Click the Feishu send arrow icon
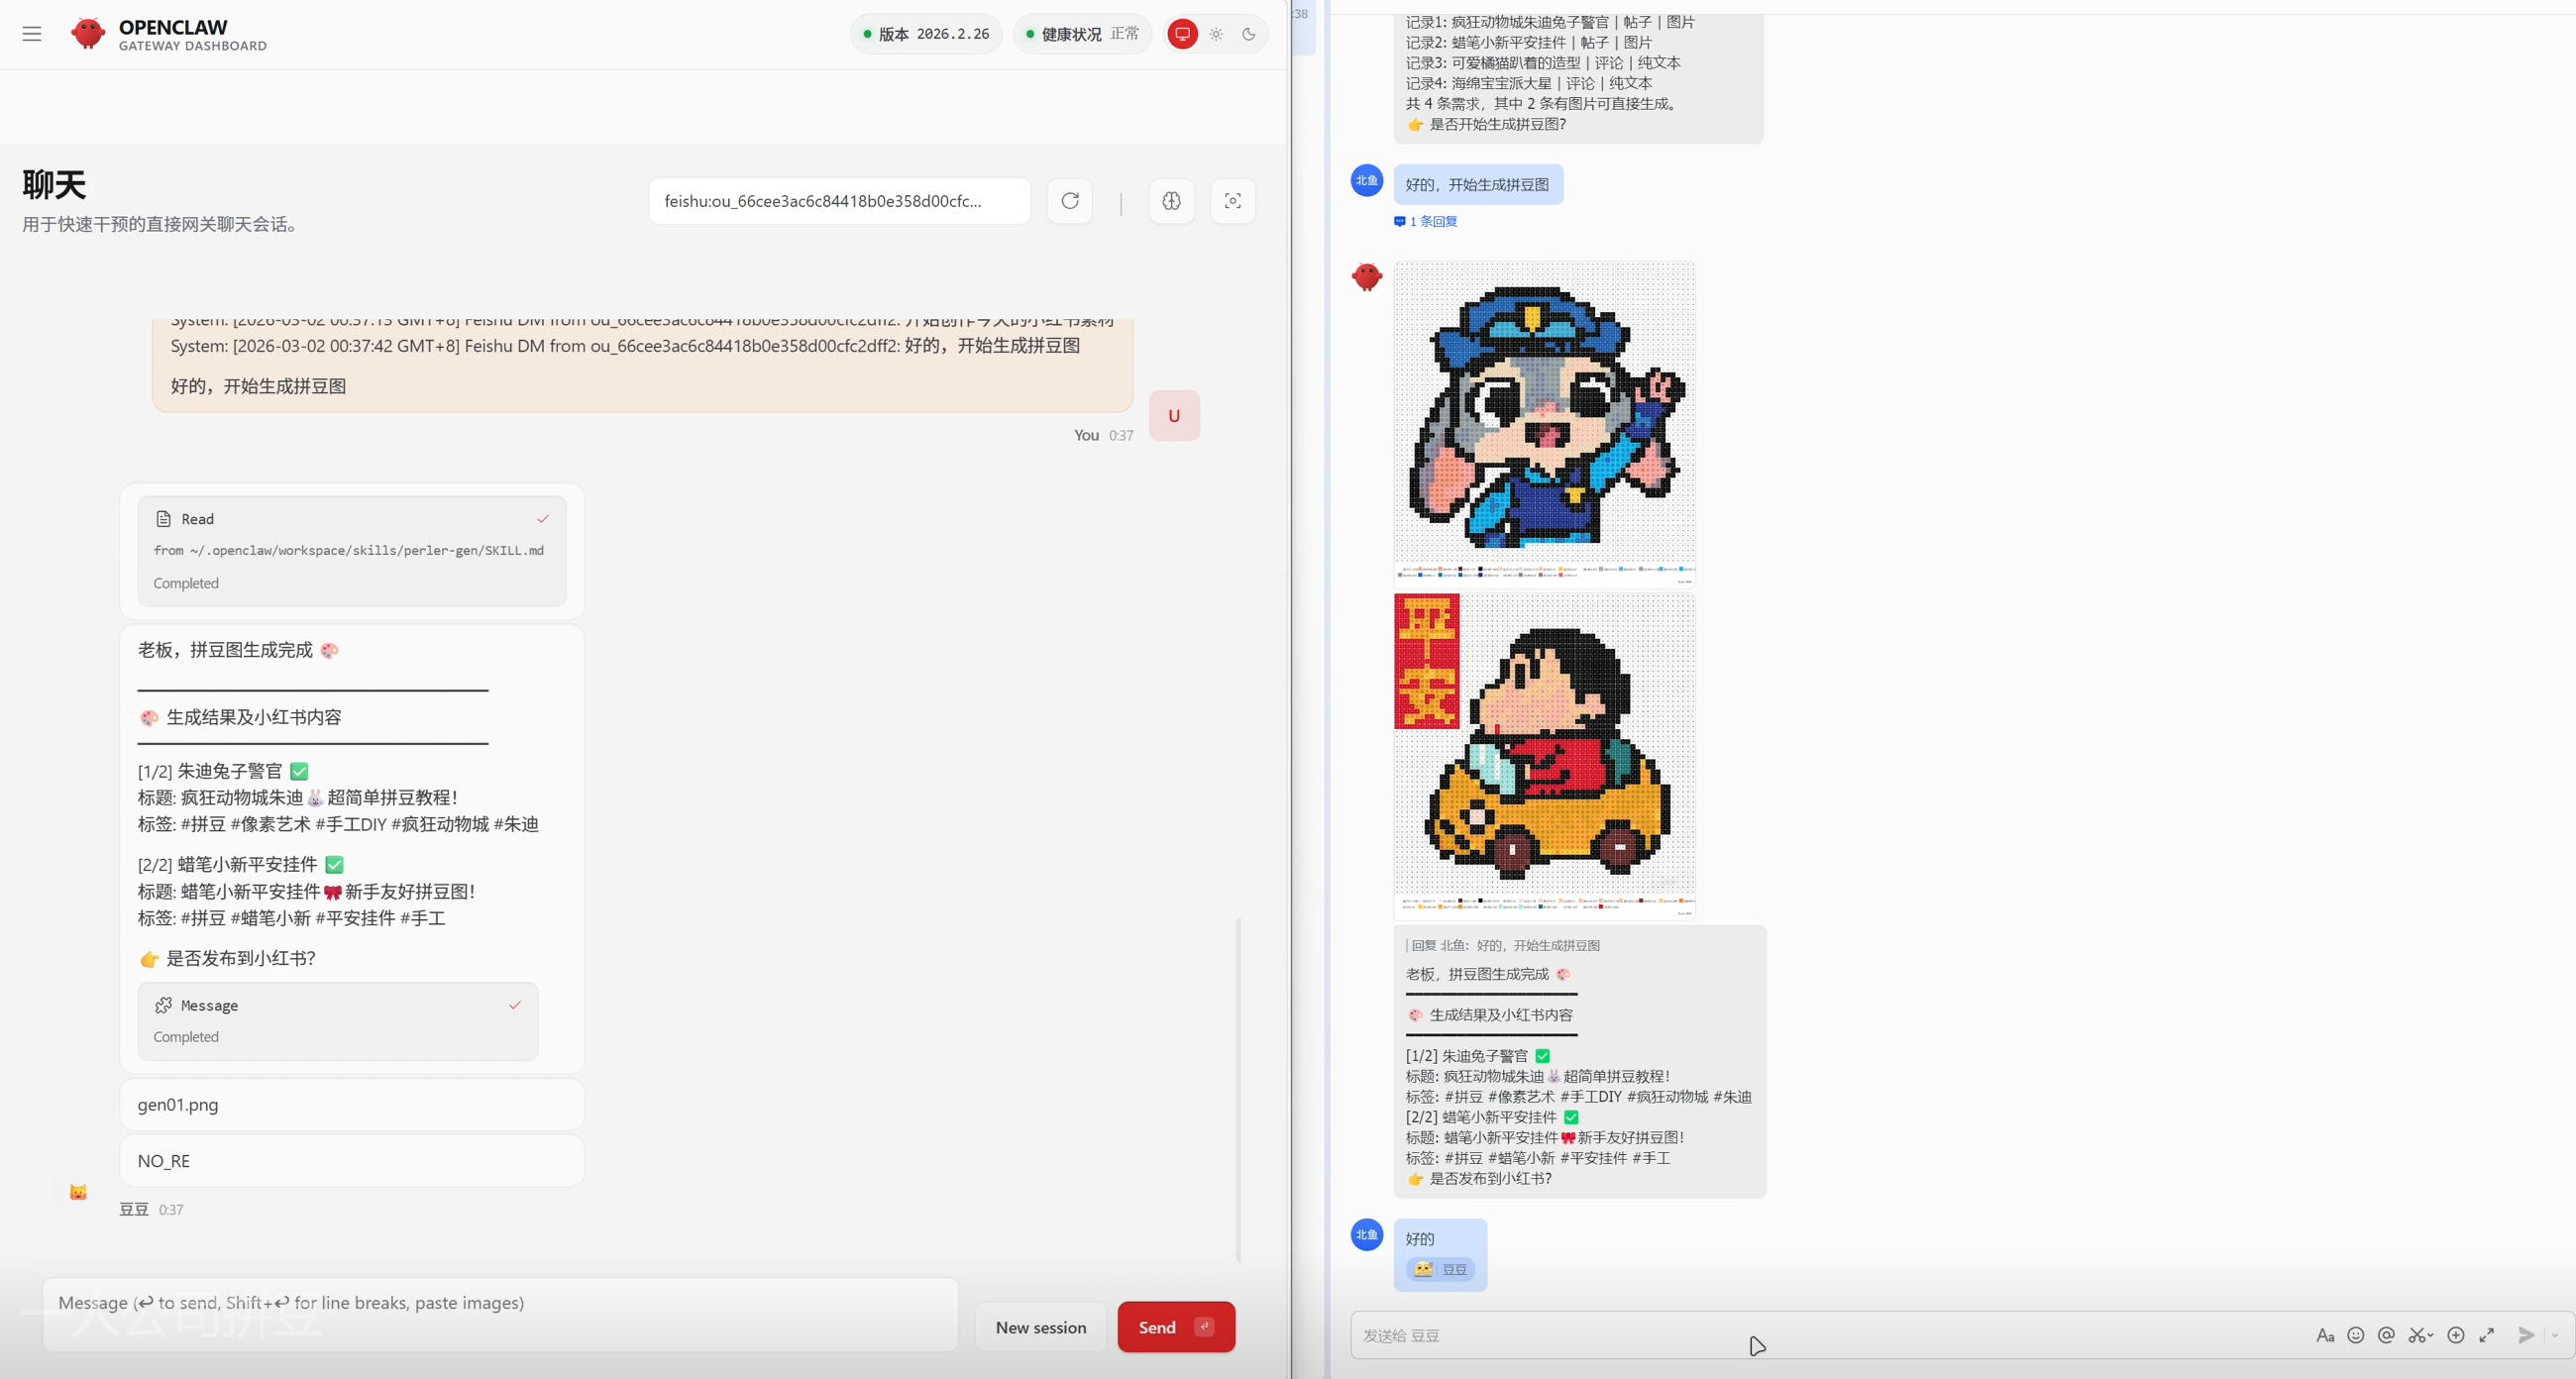The height and width of the screenshot is (1379, 2576). 2526,1336
